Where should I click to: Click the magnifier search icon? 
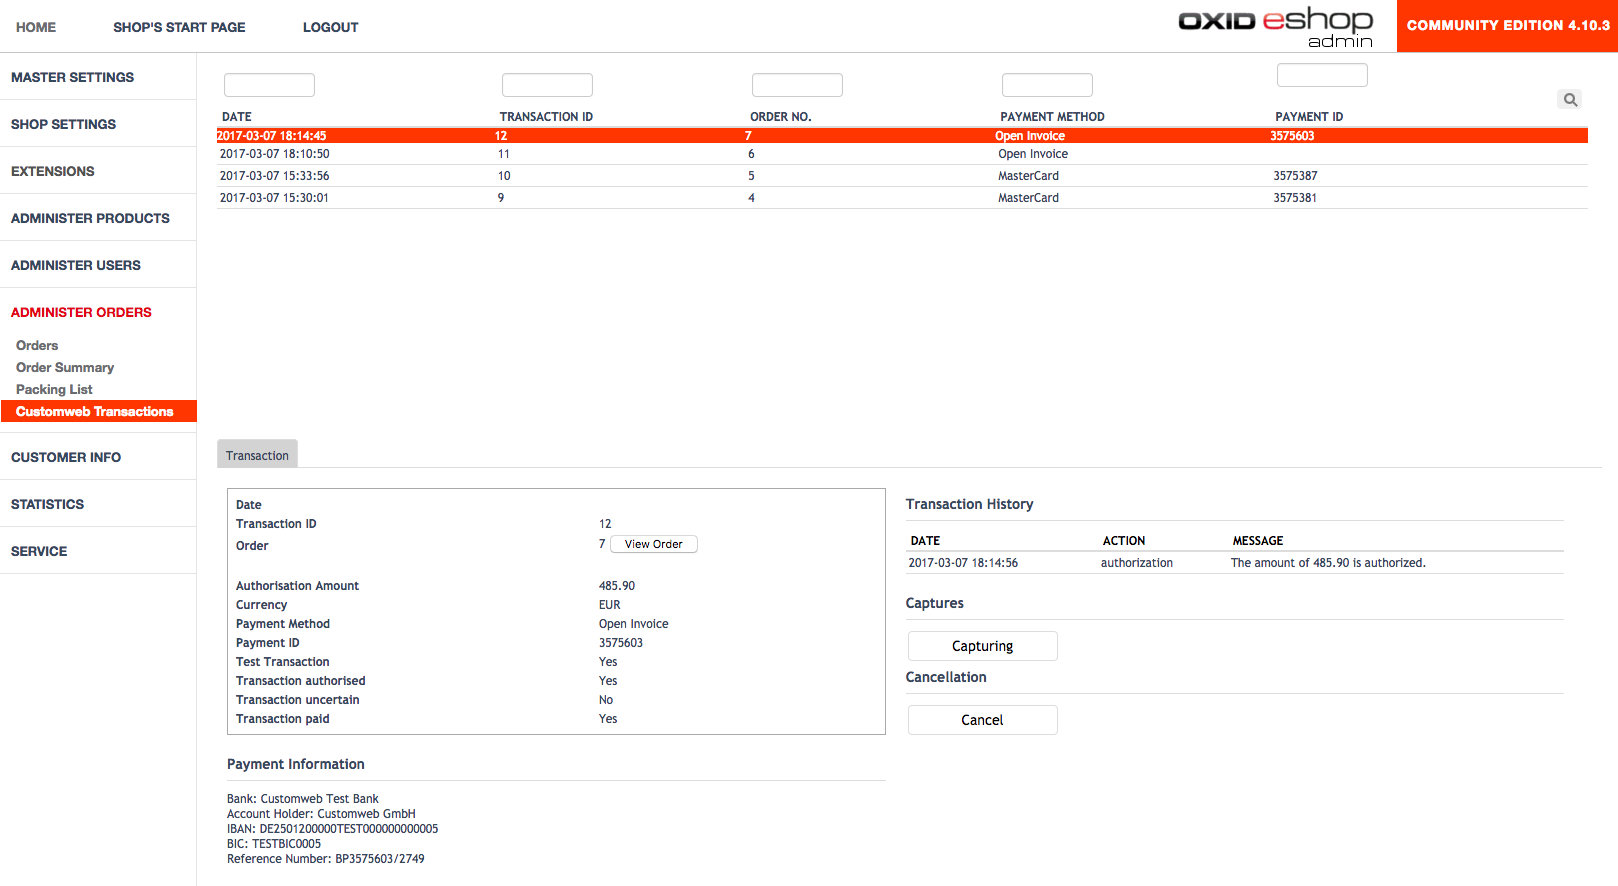(x=1570, y=100)
